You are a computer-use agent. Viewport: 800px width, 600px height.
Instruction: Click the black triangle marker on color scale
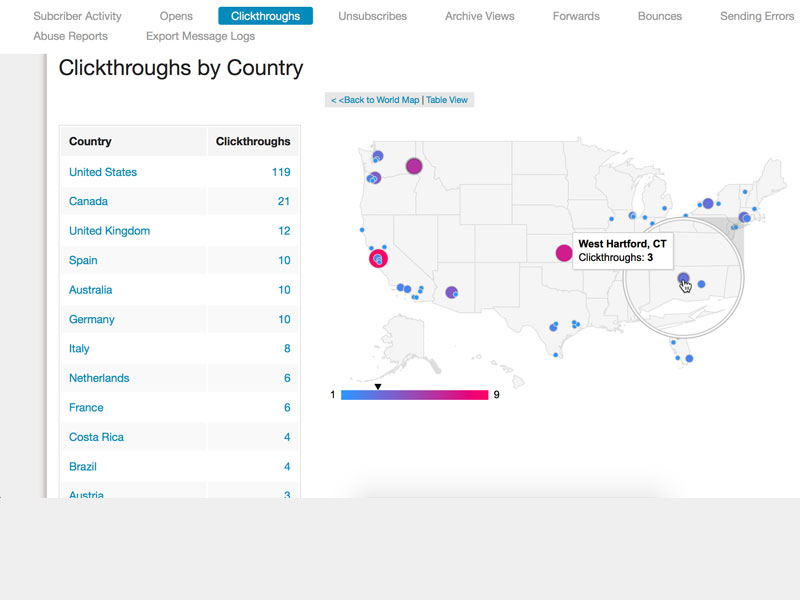tap(378, 386)
